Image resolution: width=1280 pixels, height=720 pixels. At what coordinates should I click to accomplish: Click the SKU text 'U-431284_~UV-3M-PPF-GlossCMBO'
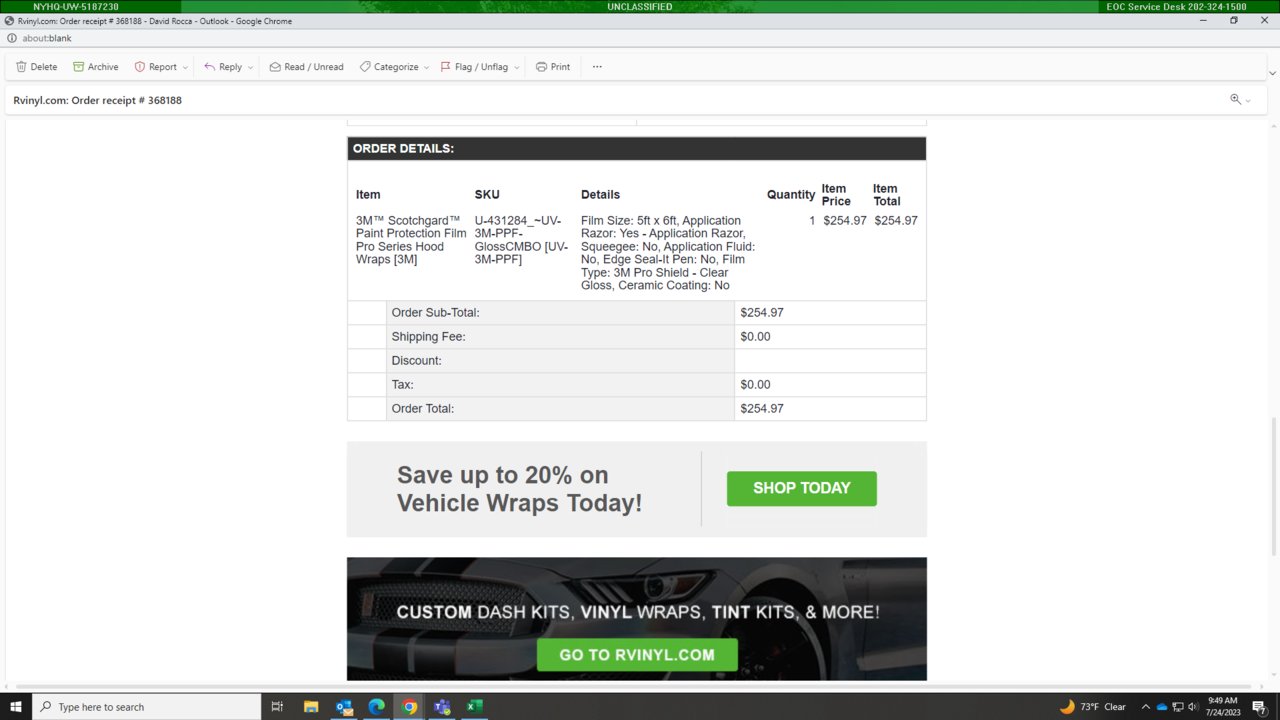point(521,240)
